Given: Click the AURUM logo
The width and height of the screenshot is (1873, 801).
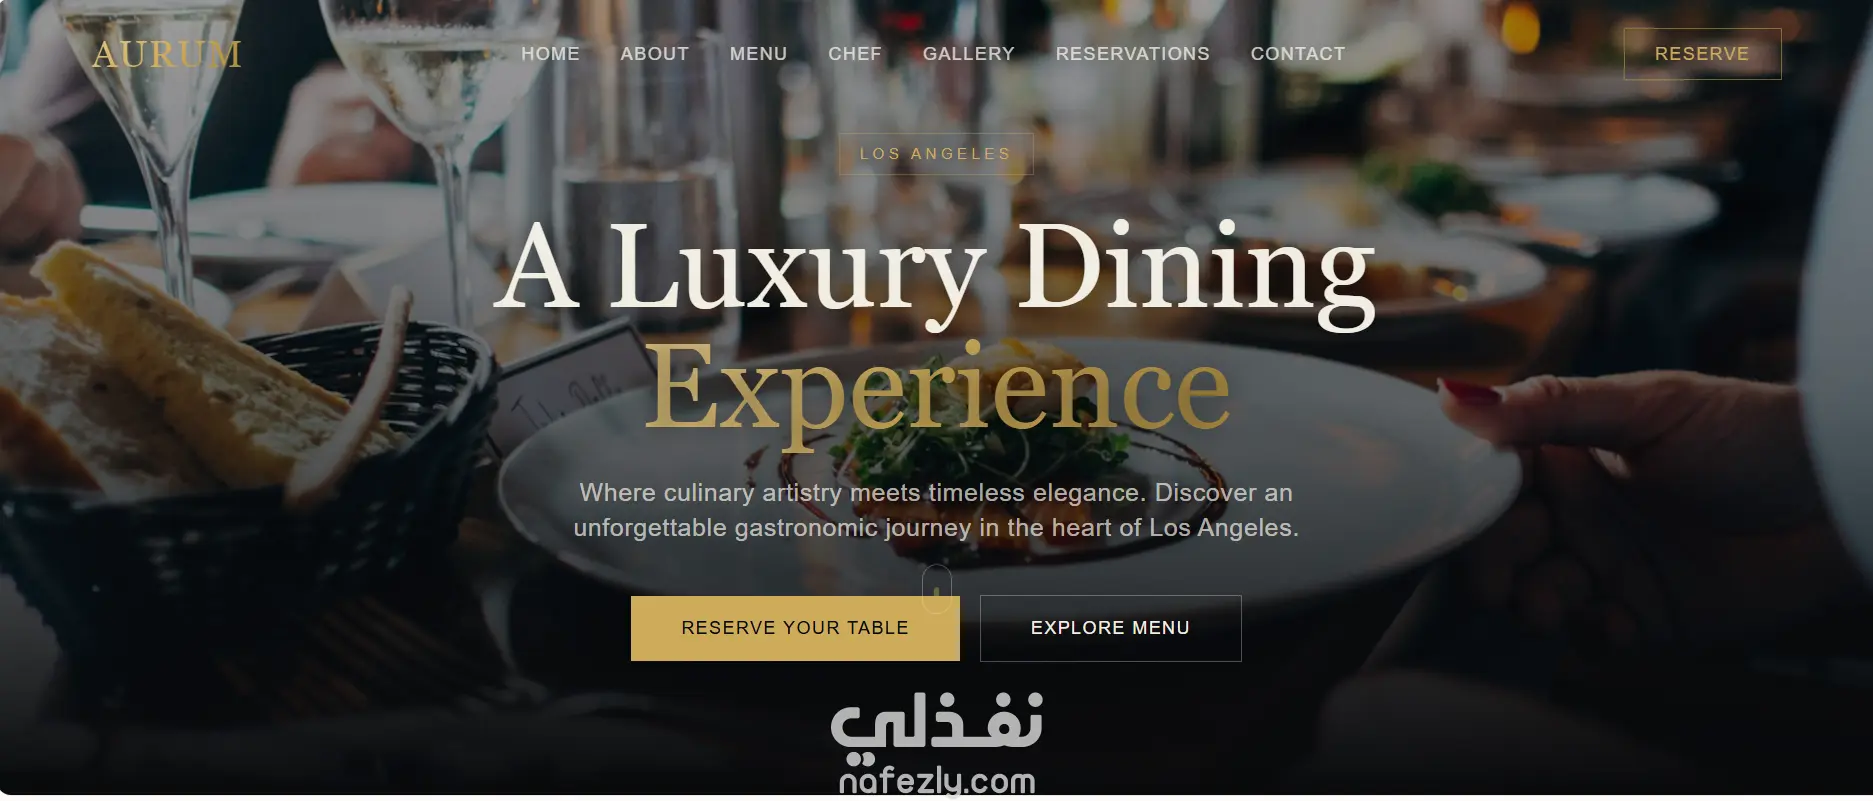Looking at the screenshot, I should (166, 54).
